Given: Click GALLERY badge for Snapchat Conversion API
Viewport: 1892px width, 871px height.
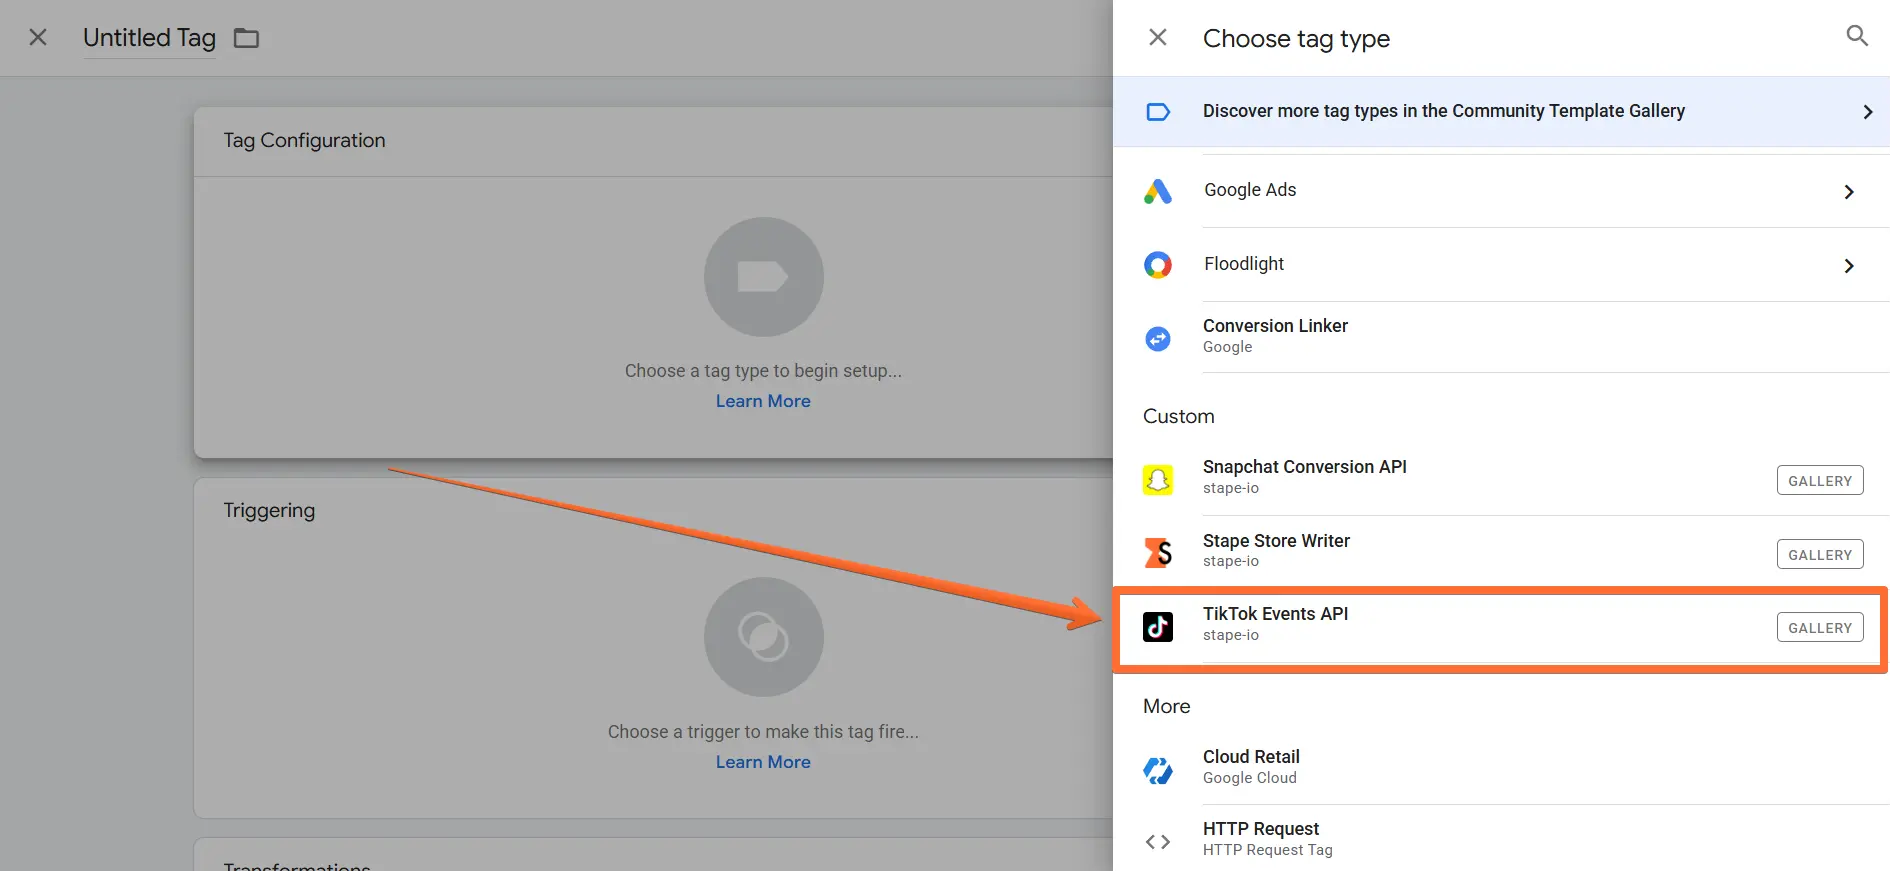Looking at the screenshot, I should pyautogui.click(x=1820, y=481).
